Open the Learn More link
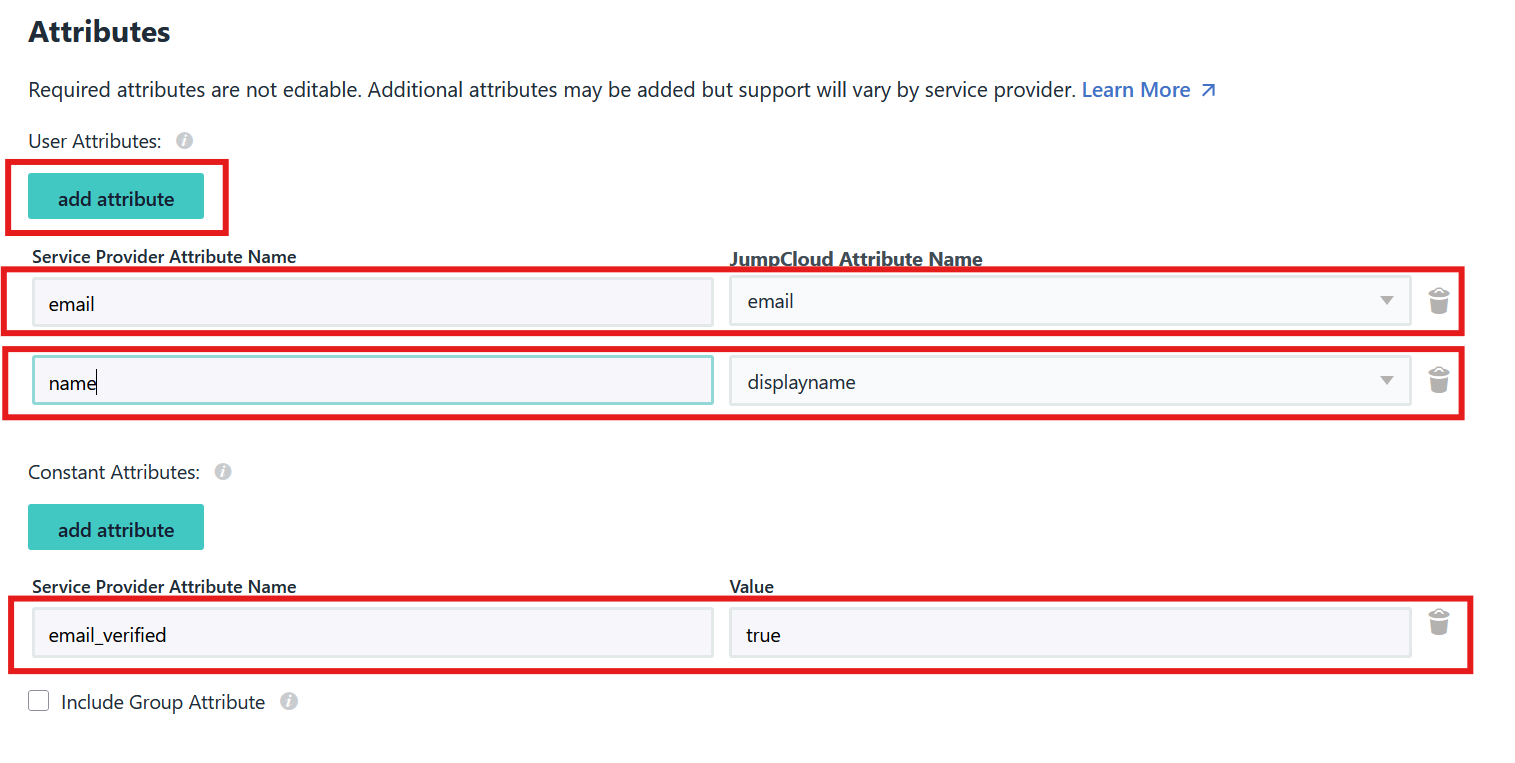 pos(1136,89)
